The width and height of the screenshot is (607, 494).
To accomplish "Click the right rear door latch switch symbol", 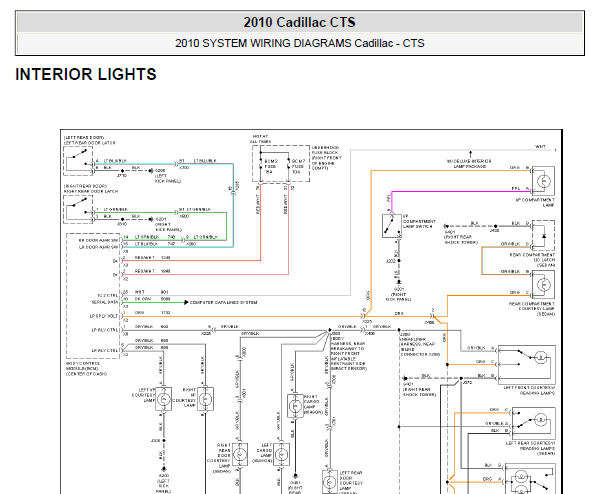I will (79, 209).
